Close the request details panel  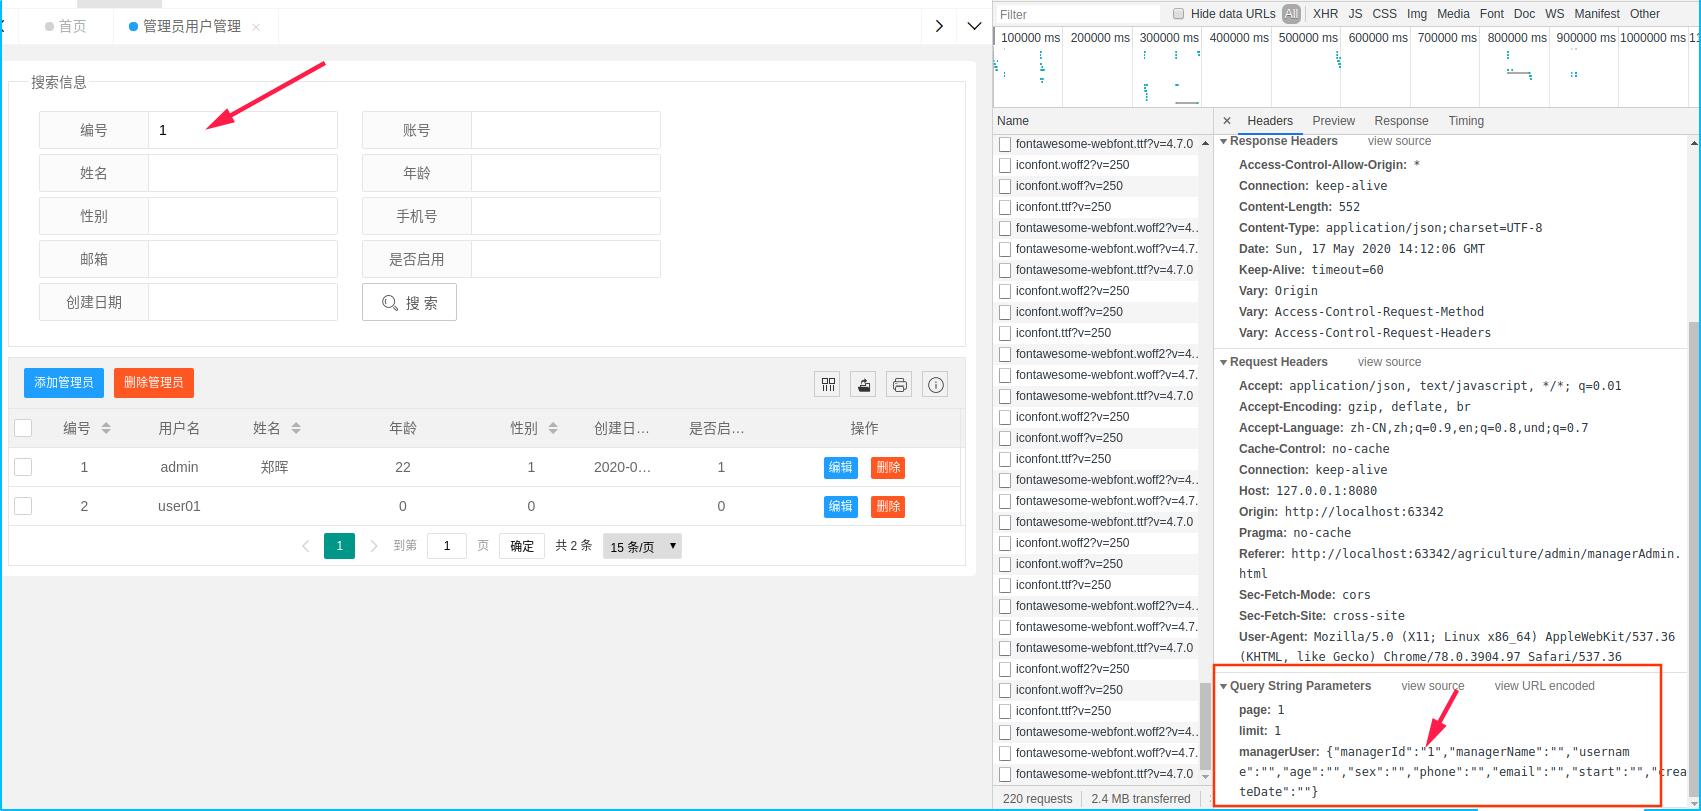pyautogui.click(x=1227, y=121)
